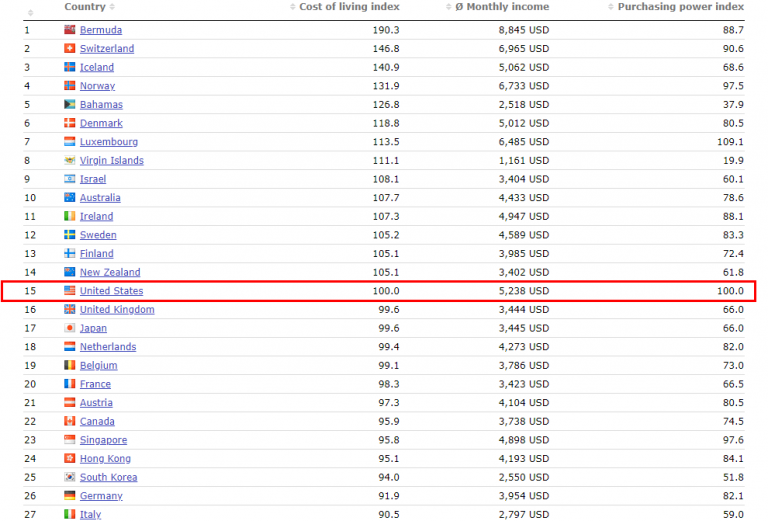Click the Bermuda flag icon
This screenshot has height=521, width=768.
coord(70,29)
